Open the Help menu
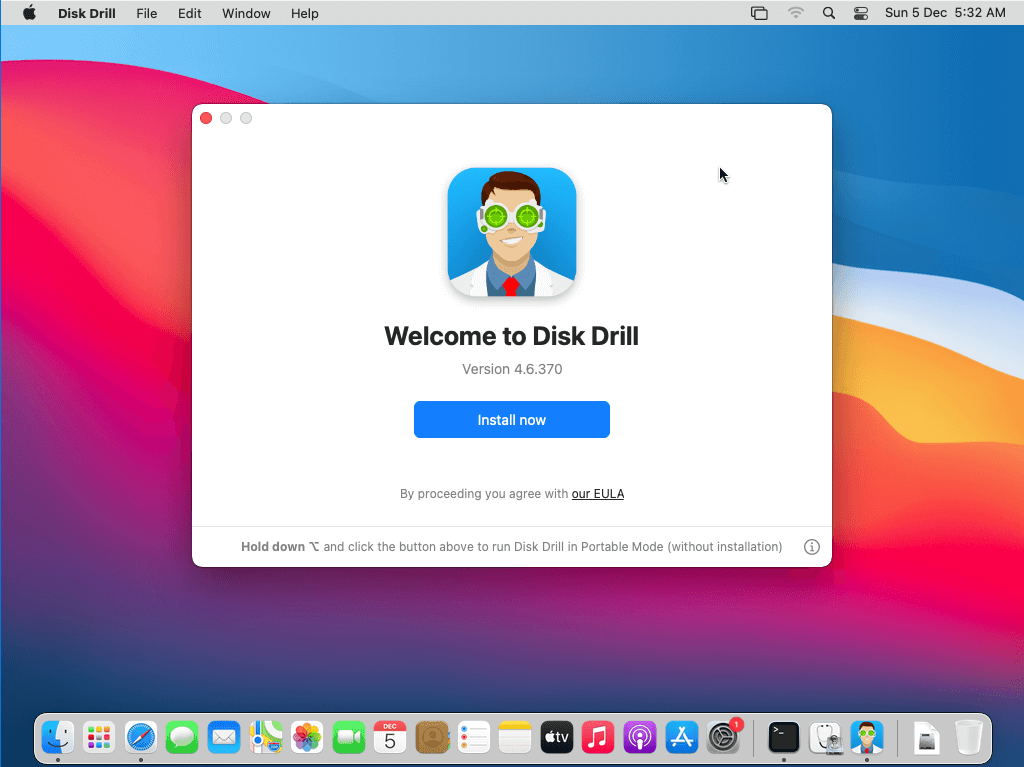This screenshot has width=1024, height=767. (304, 13)
